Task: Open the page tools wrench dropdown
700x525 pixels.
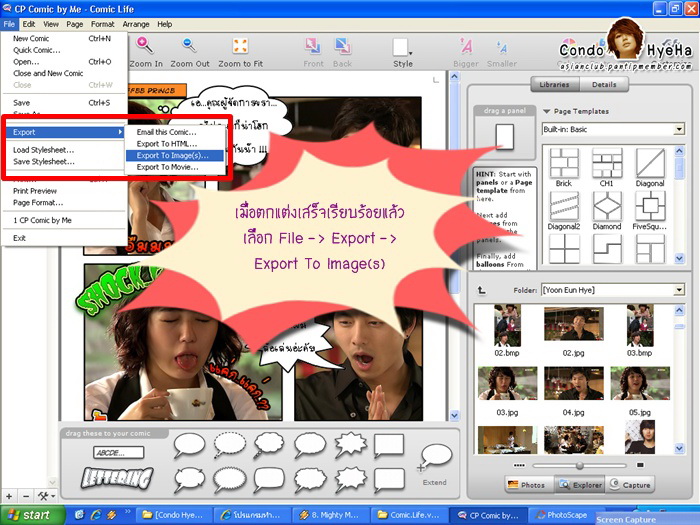Action: point(46,496)
